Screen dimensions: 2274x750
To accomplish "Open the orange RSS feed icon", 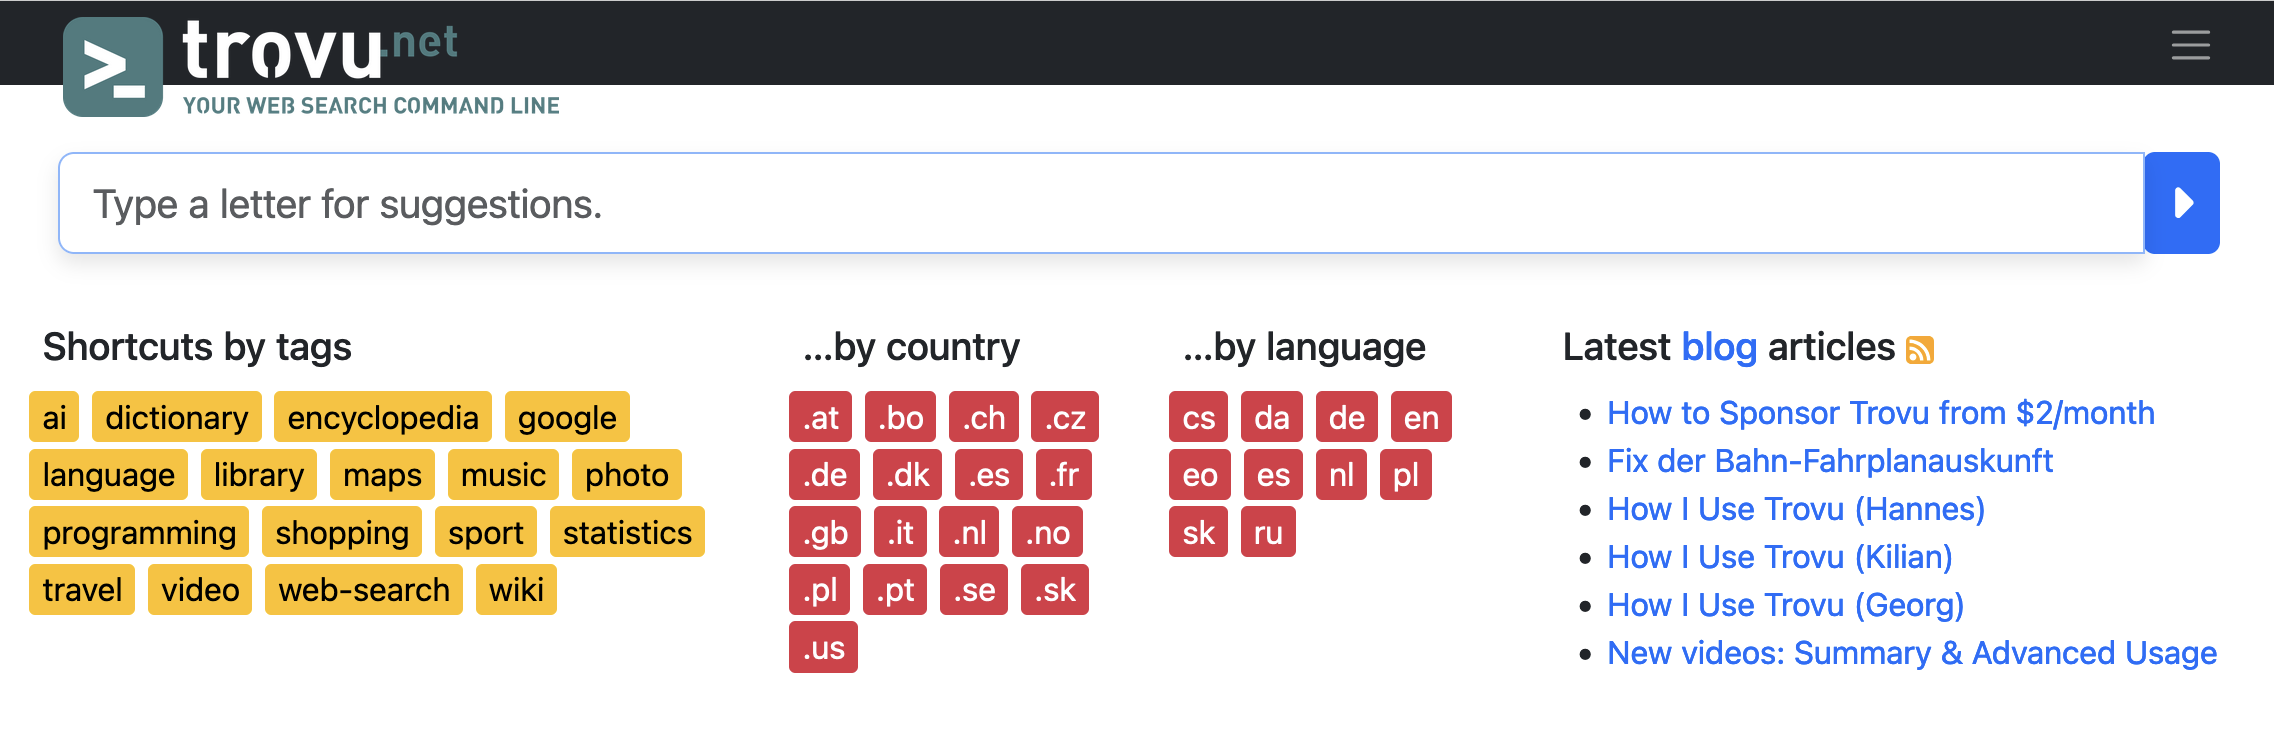I will (x=1919, y=350).
